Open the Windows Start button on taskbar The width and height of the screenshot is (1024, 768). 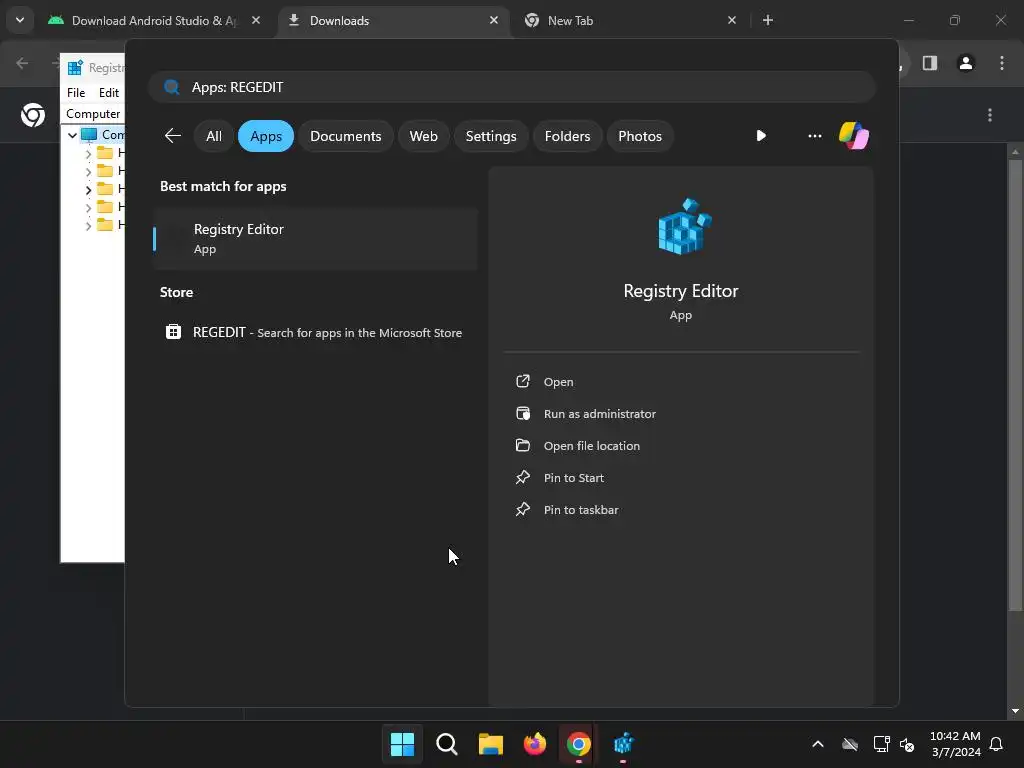(x=402, y=744)
